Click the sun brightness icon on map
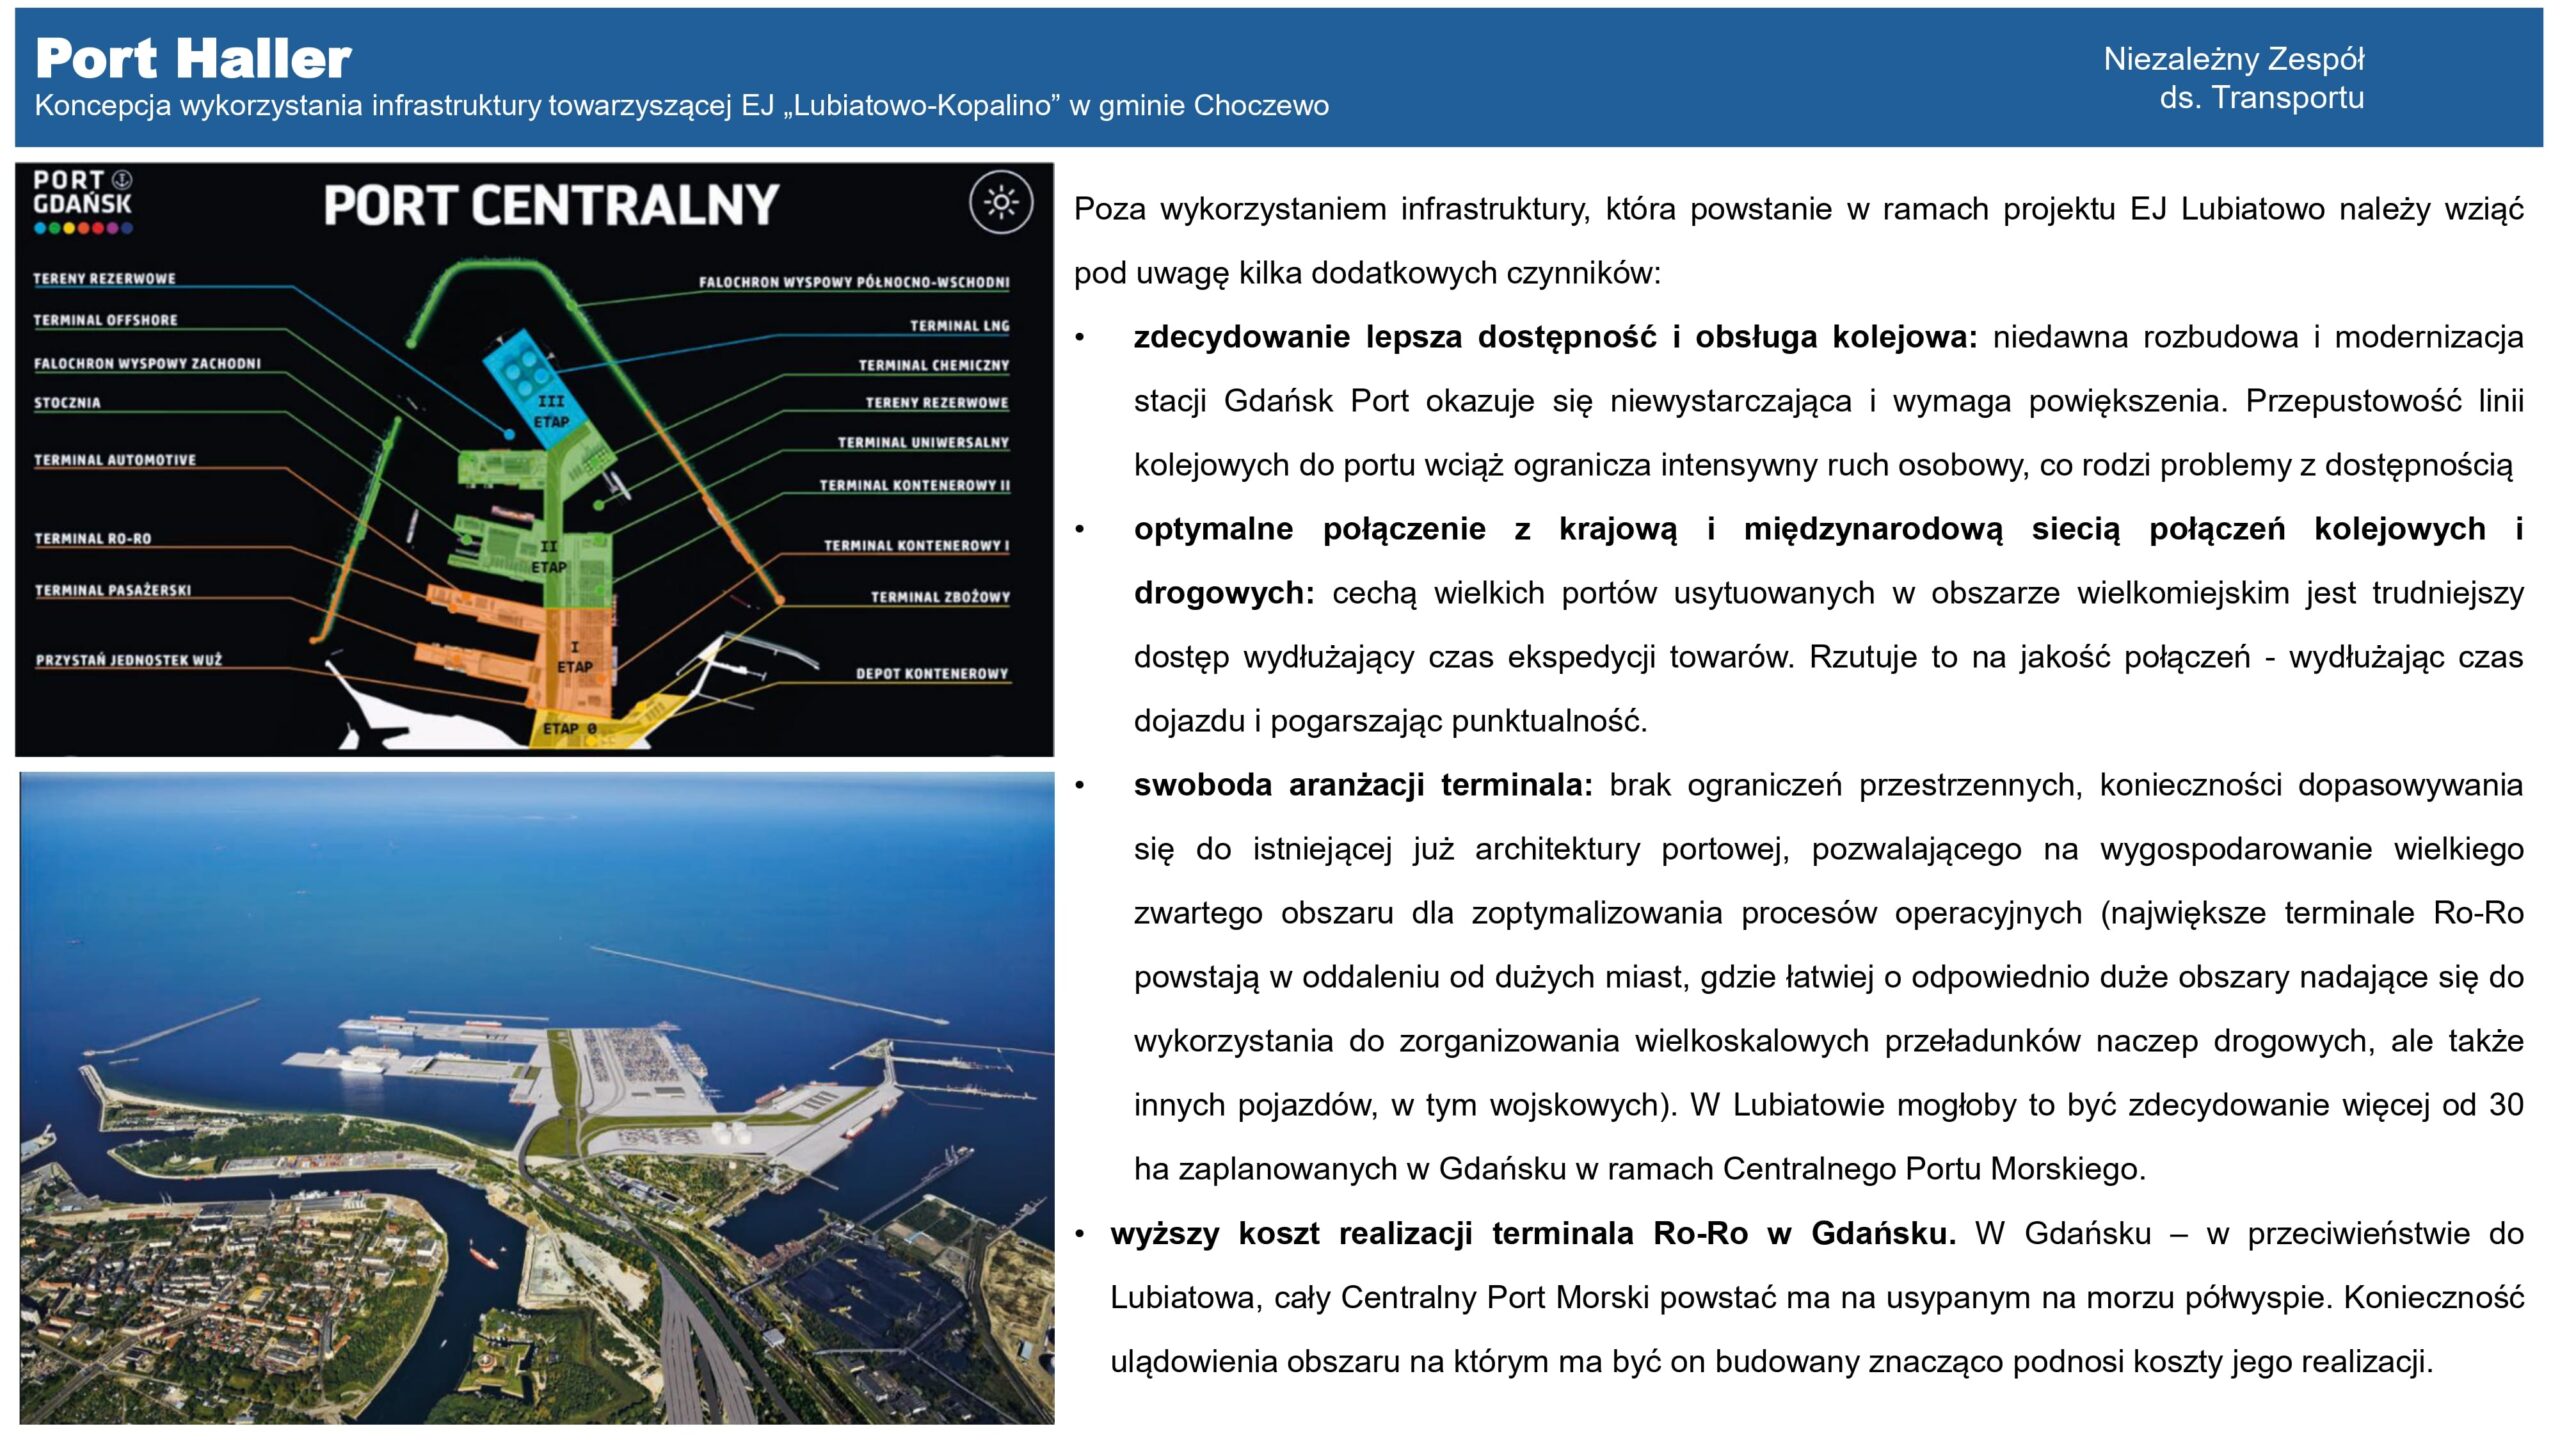2560x1440 pixels. tap(1000, 203)
